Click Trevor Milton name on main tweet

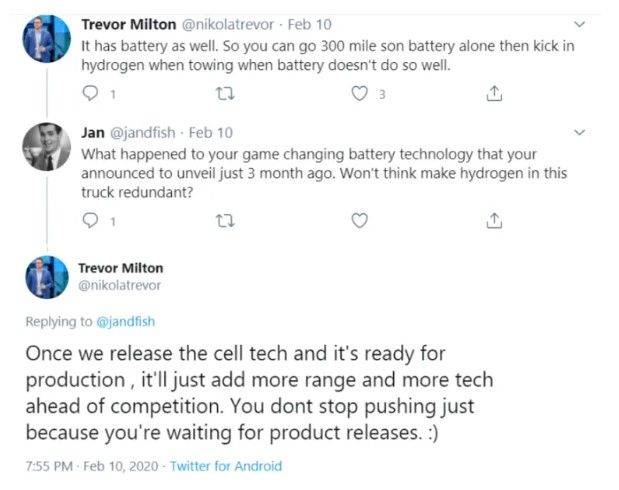click(x=120, y=268)
